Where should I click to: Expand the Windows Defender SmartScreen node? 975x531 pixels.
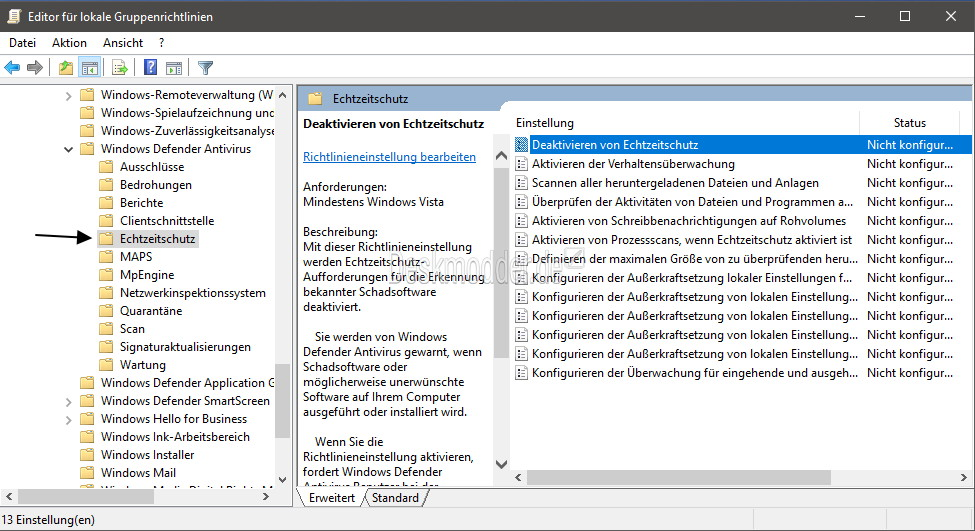(68, 402)
